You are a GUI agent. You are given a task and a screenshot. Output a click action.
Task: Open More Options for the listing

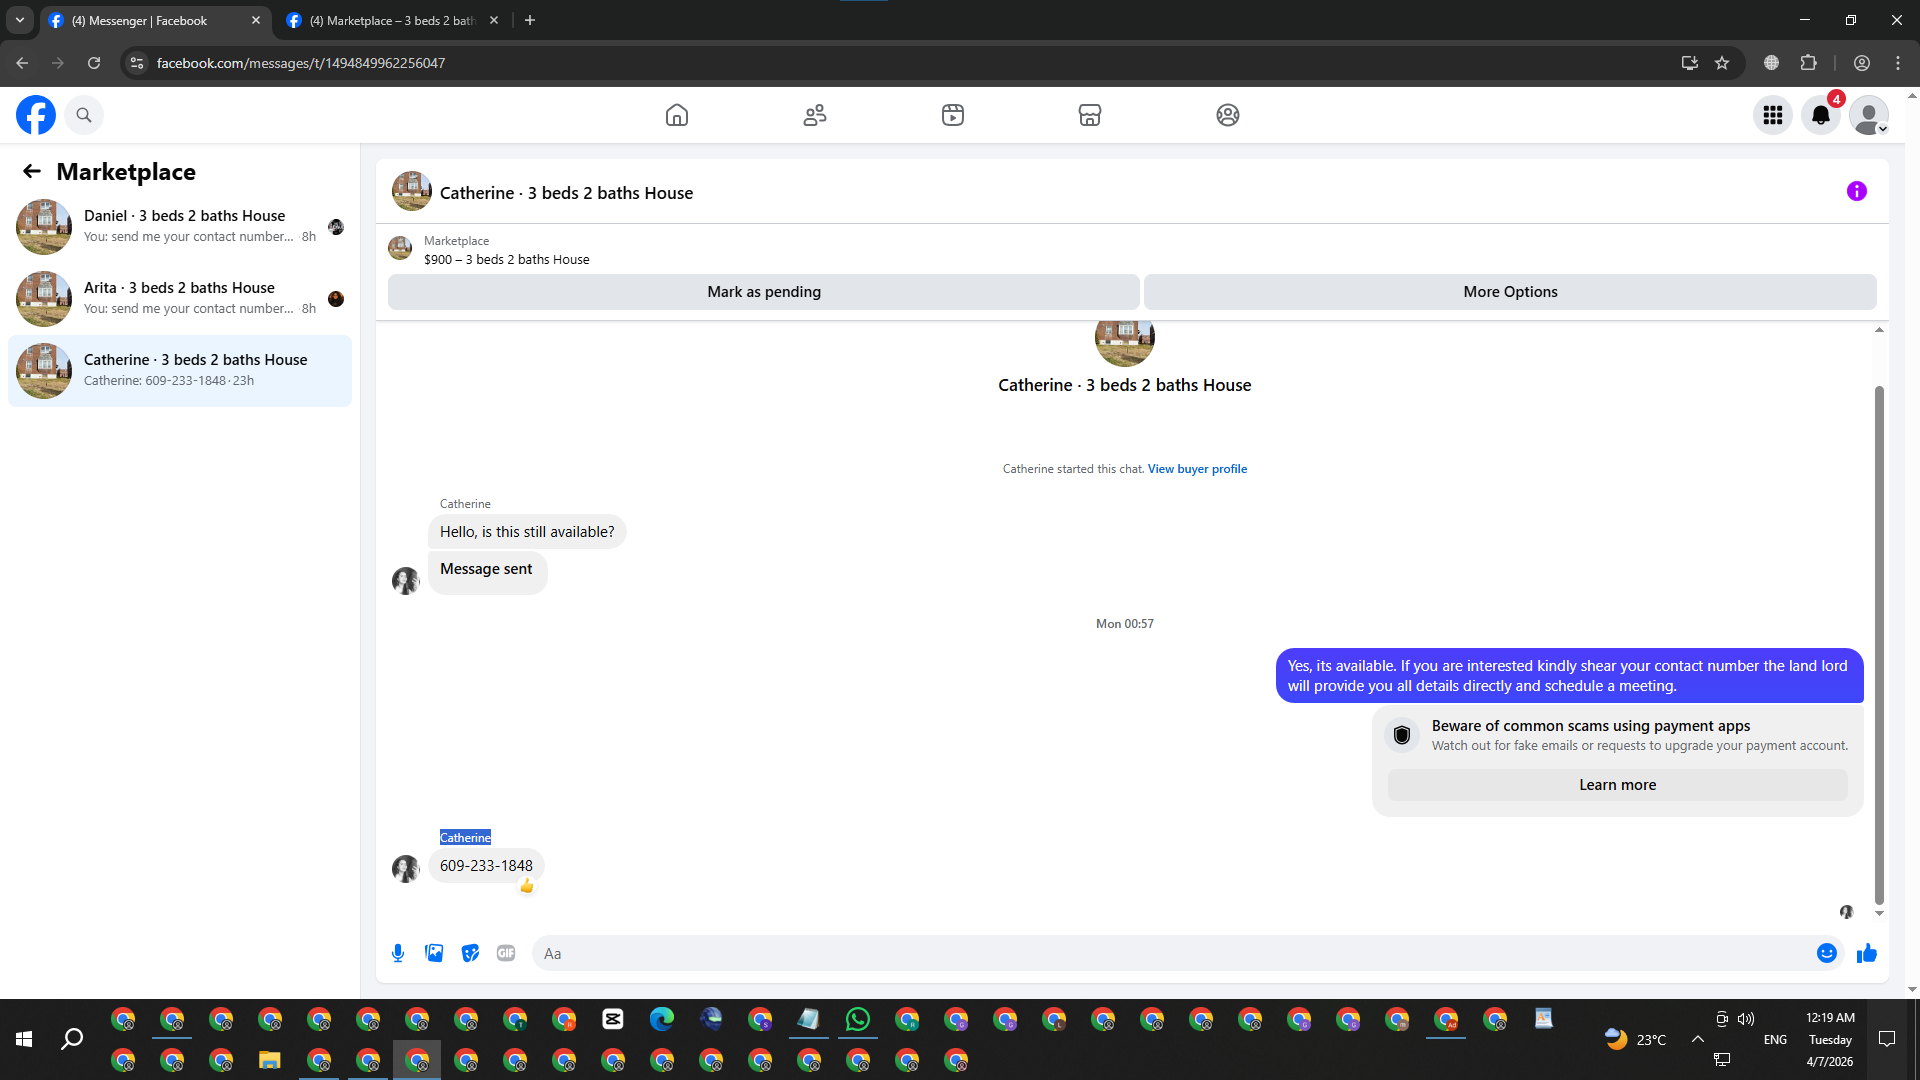point(1510,292)
